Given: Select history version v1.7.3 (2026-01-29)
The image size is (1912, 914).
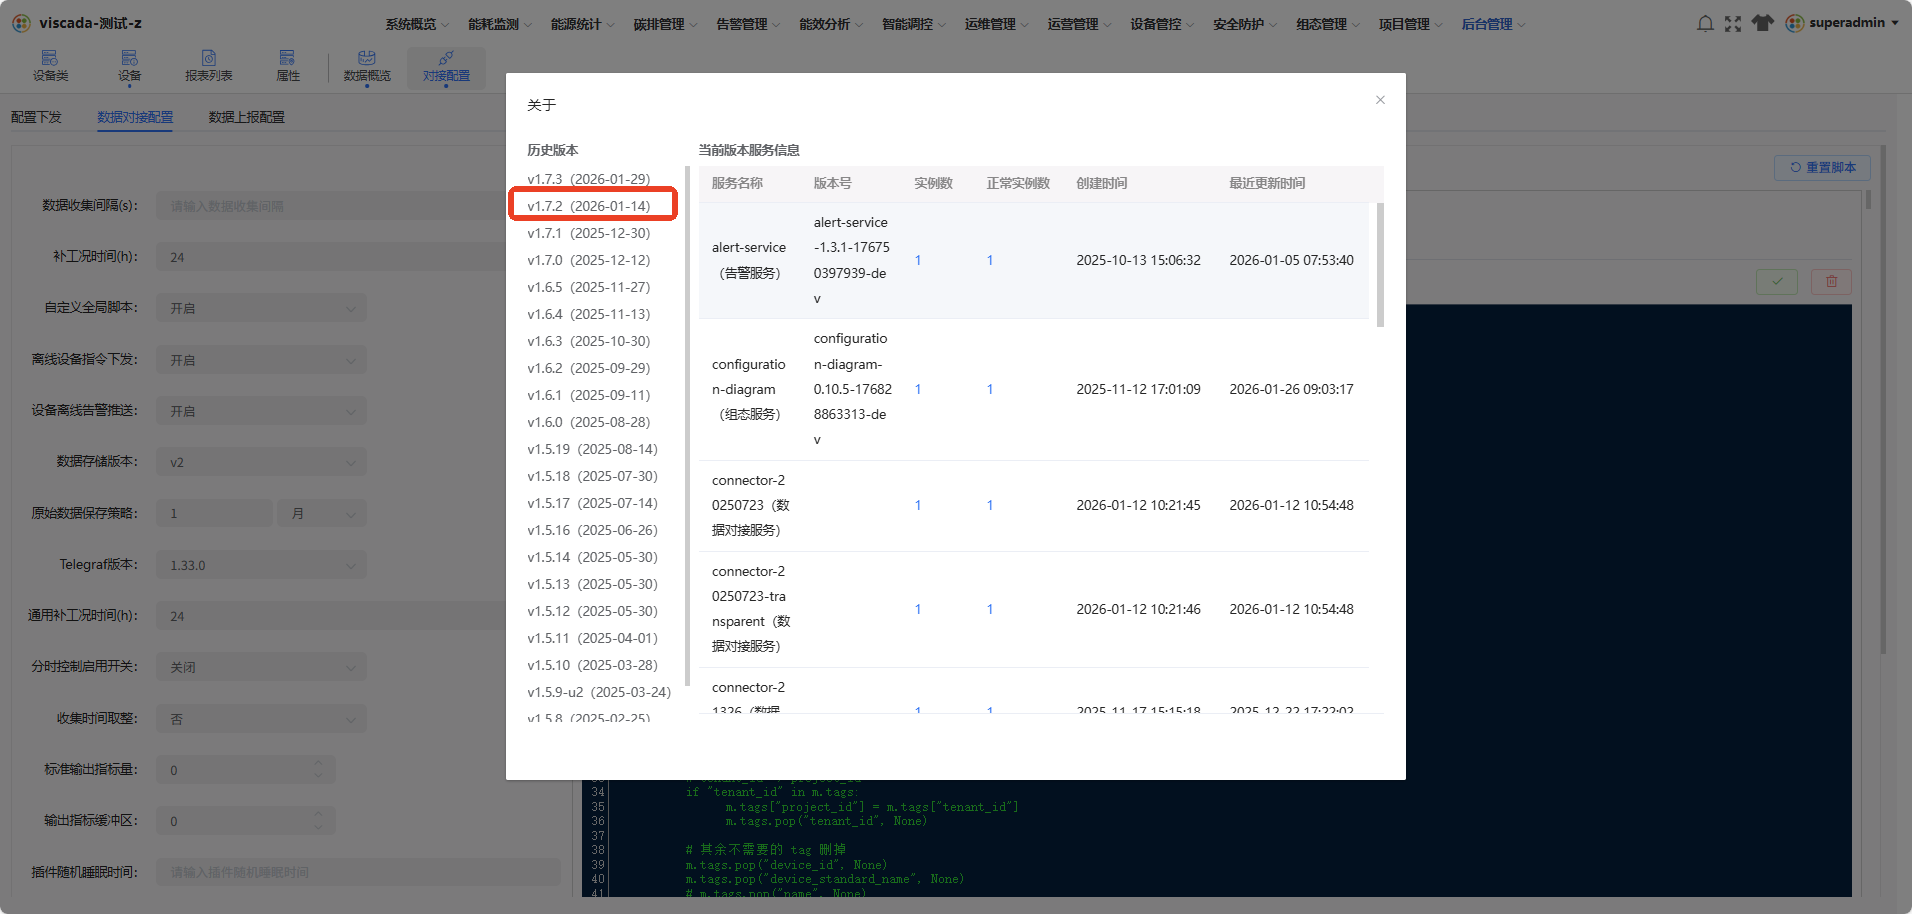Looking at the screenshot, I should click(x=589, y=179).
